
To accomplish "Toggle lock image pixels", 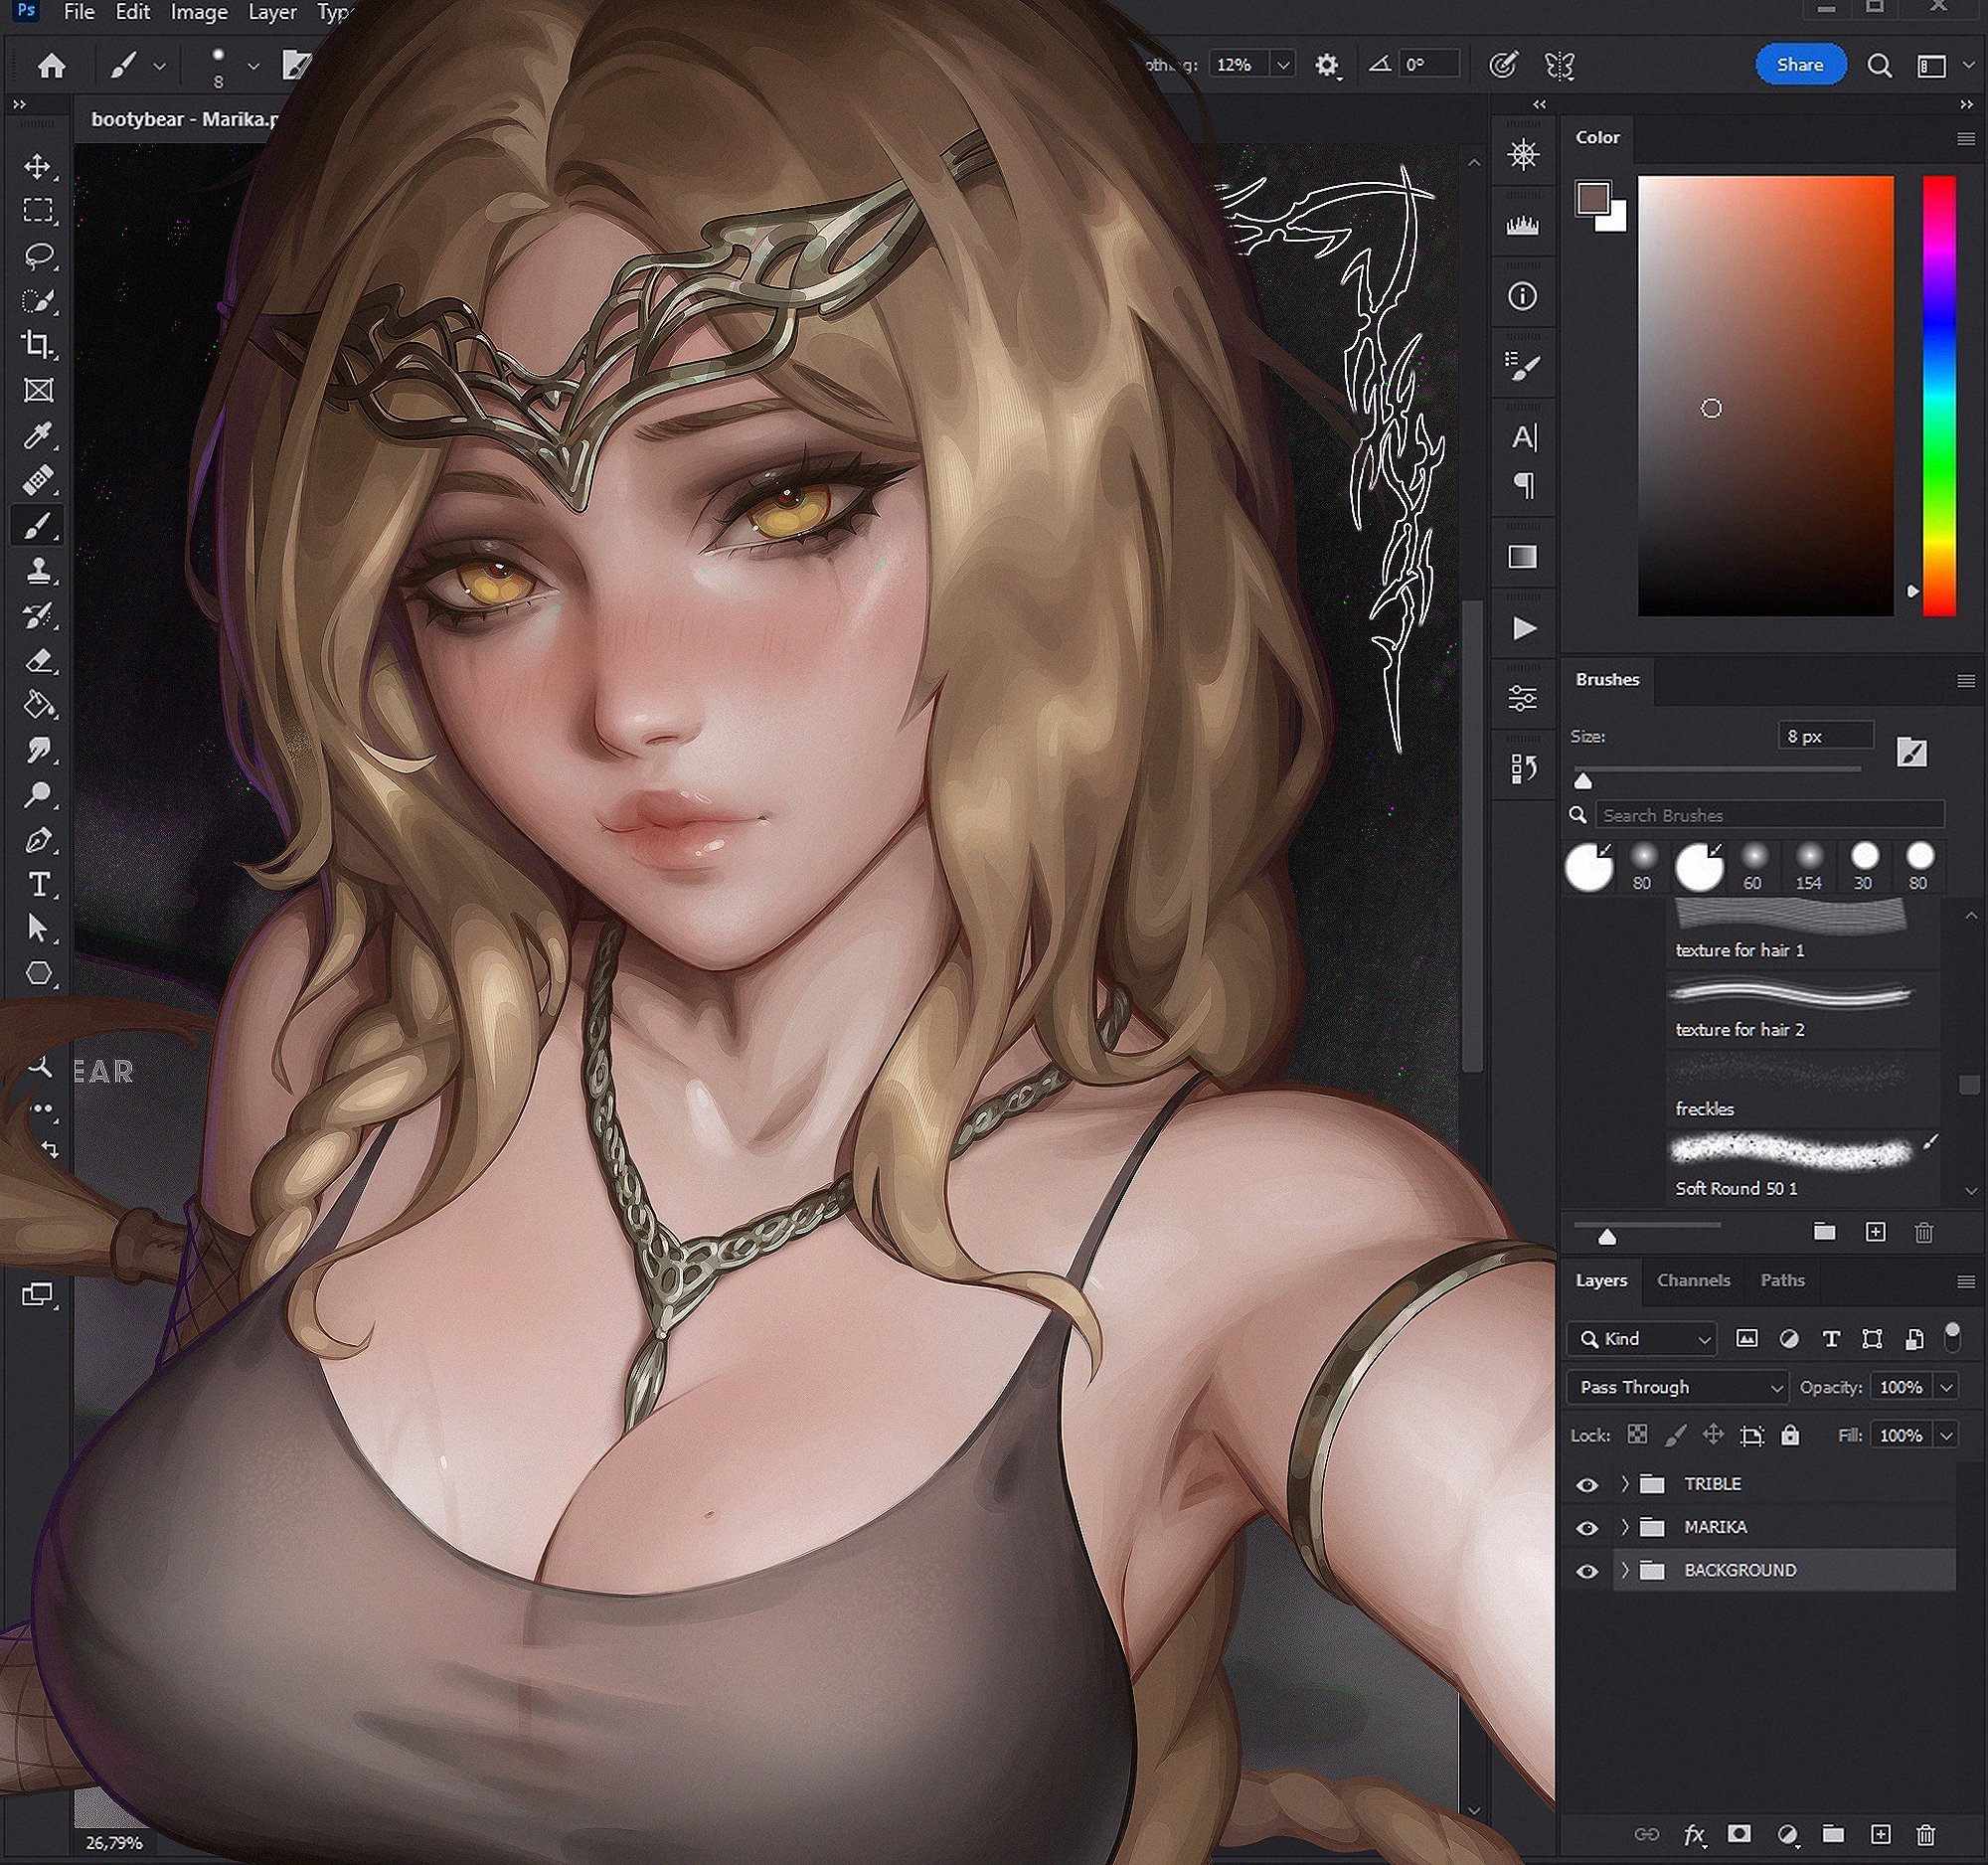I will [1675, 1435].
